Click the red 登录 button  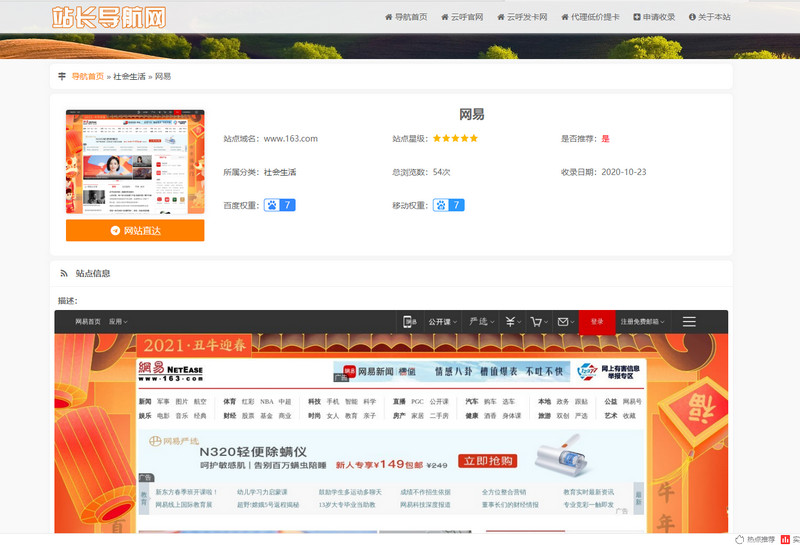coord(597,321)
